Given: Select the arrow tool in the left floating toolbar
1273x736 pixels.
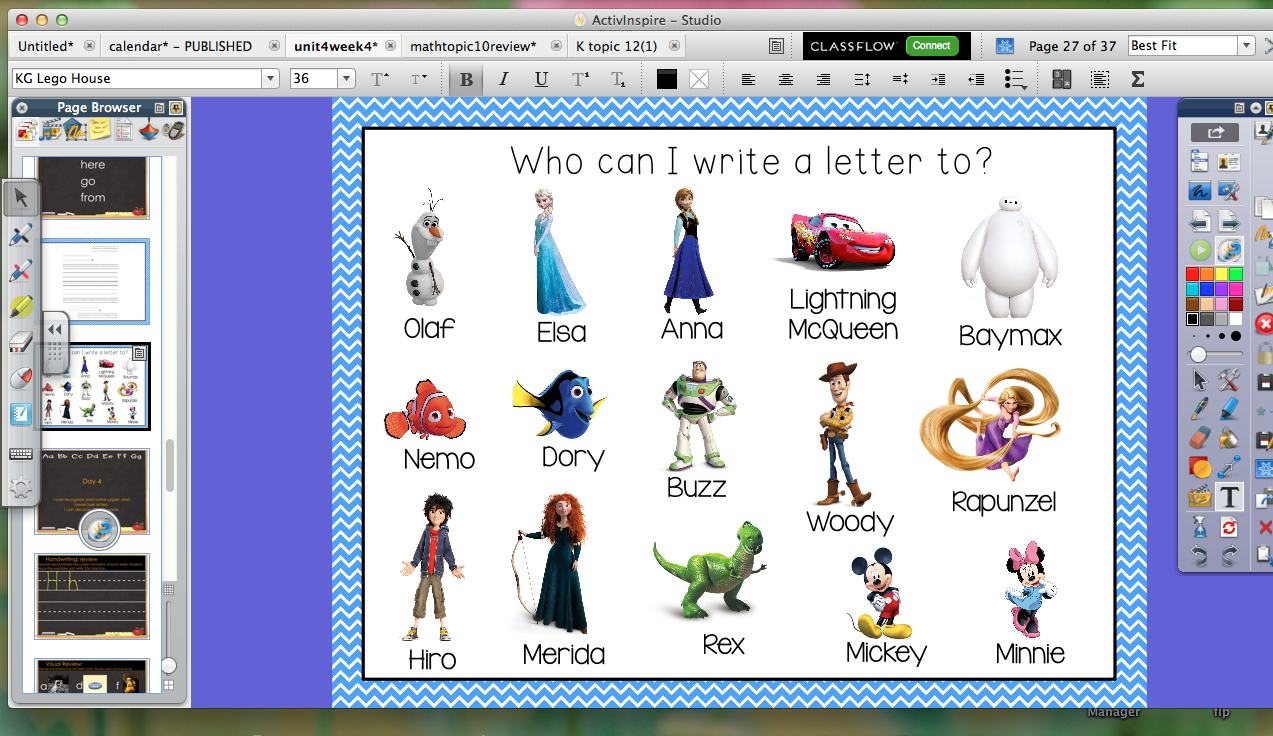Looking at the screenshot, I should [x=21, y=198].
